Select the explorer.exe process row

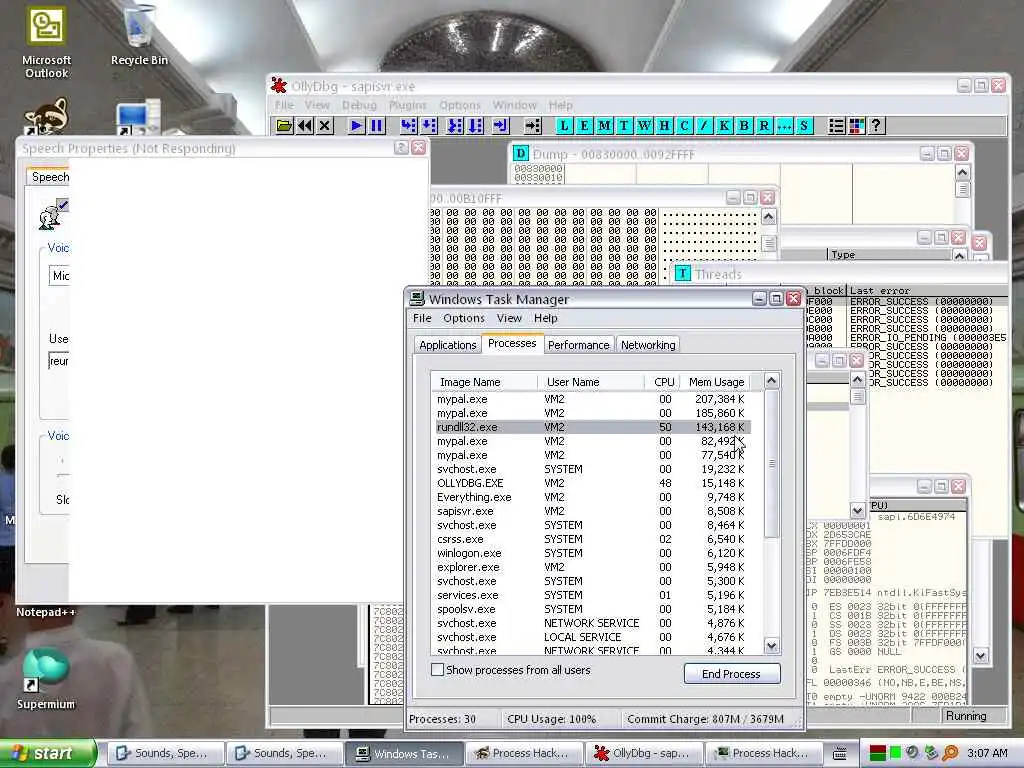click(x=593, y=567)
